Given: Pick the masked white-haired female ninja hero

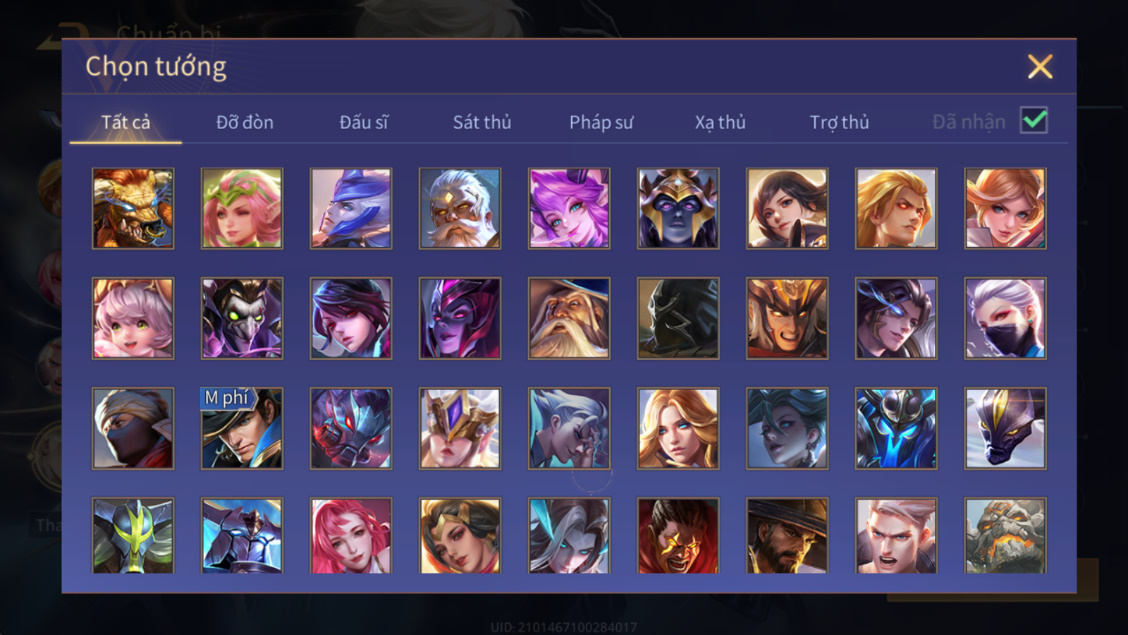Looking at the screenshot, I should coord(1005,319).
